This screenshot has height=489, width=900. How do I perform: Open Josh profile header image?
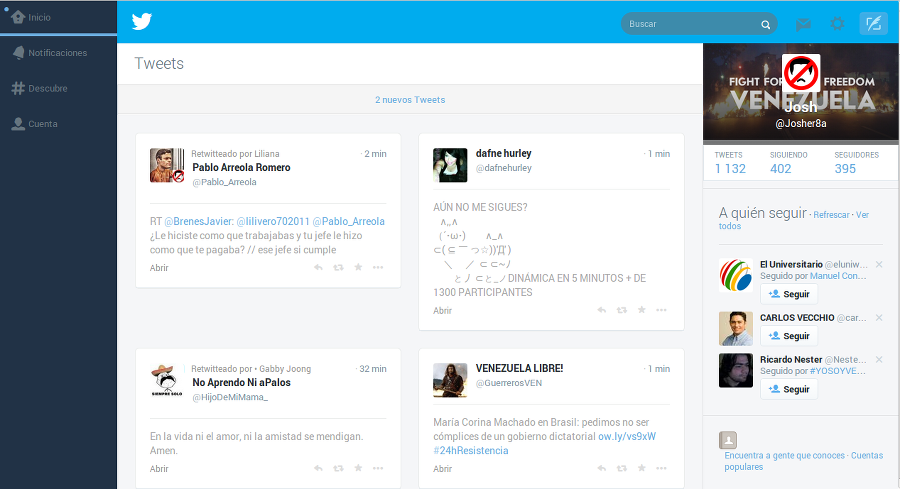[x=801, y=92]
